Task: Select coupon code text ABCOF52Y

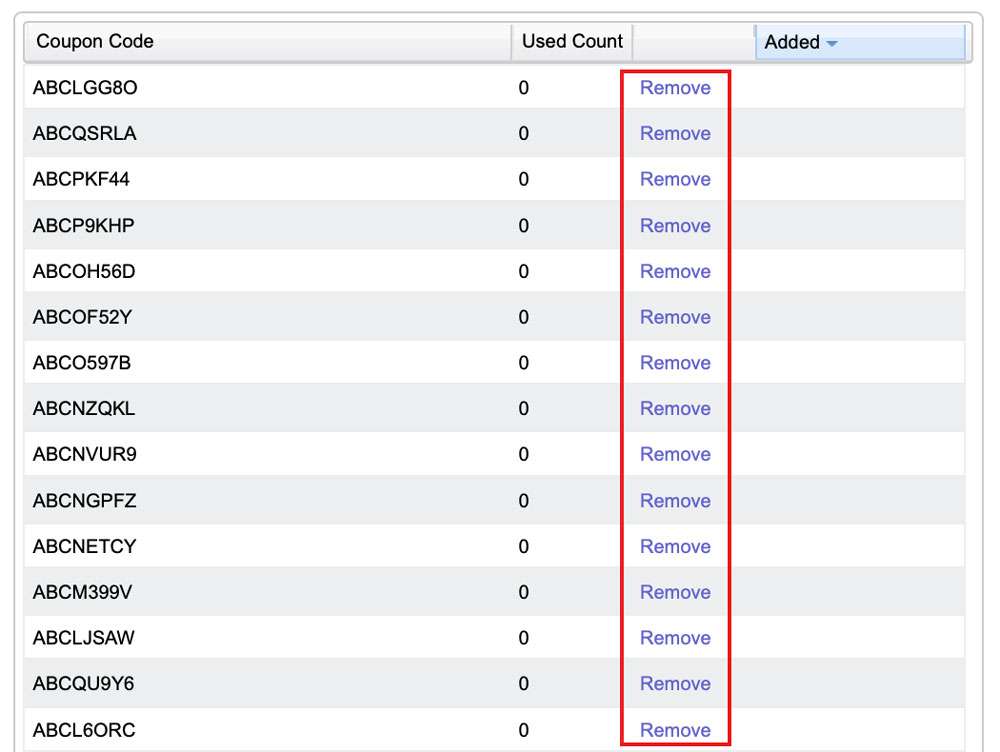Action: (82, 318)
